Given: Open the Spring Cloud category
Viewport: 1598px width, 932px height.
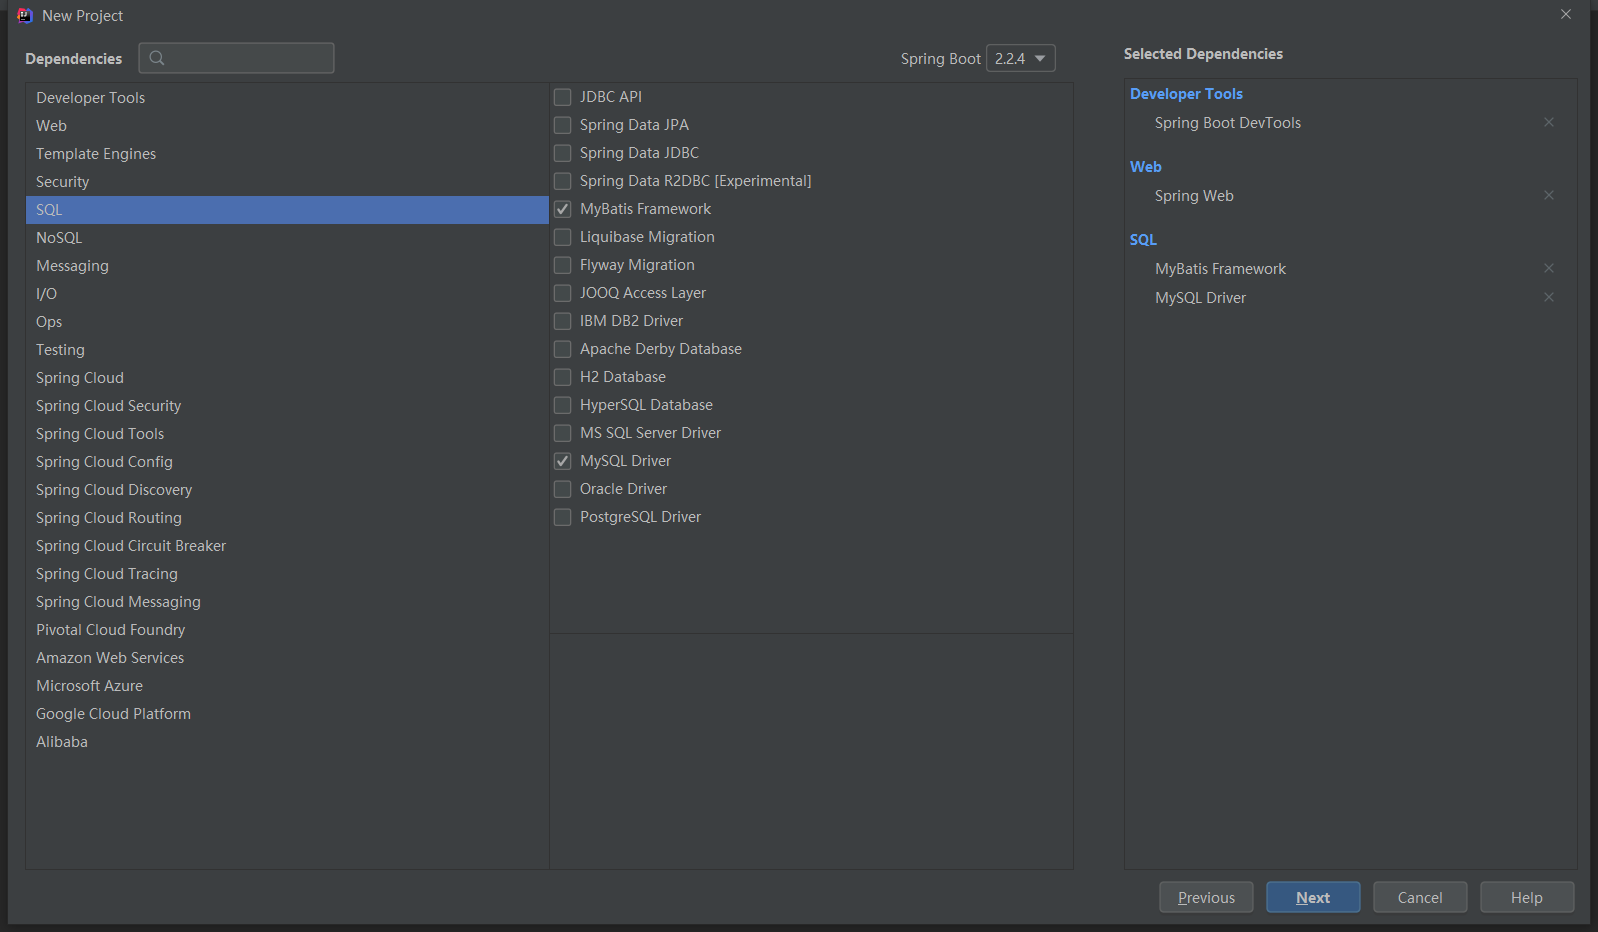Looking at the screenshot, I should [x=287, y=378].
